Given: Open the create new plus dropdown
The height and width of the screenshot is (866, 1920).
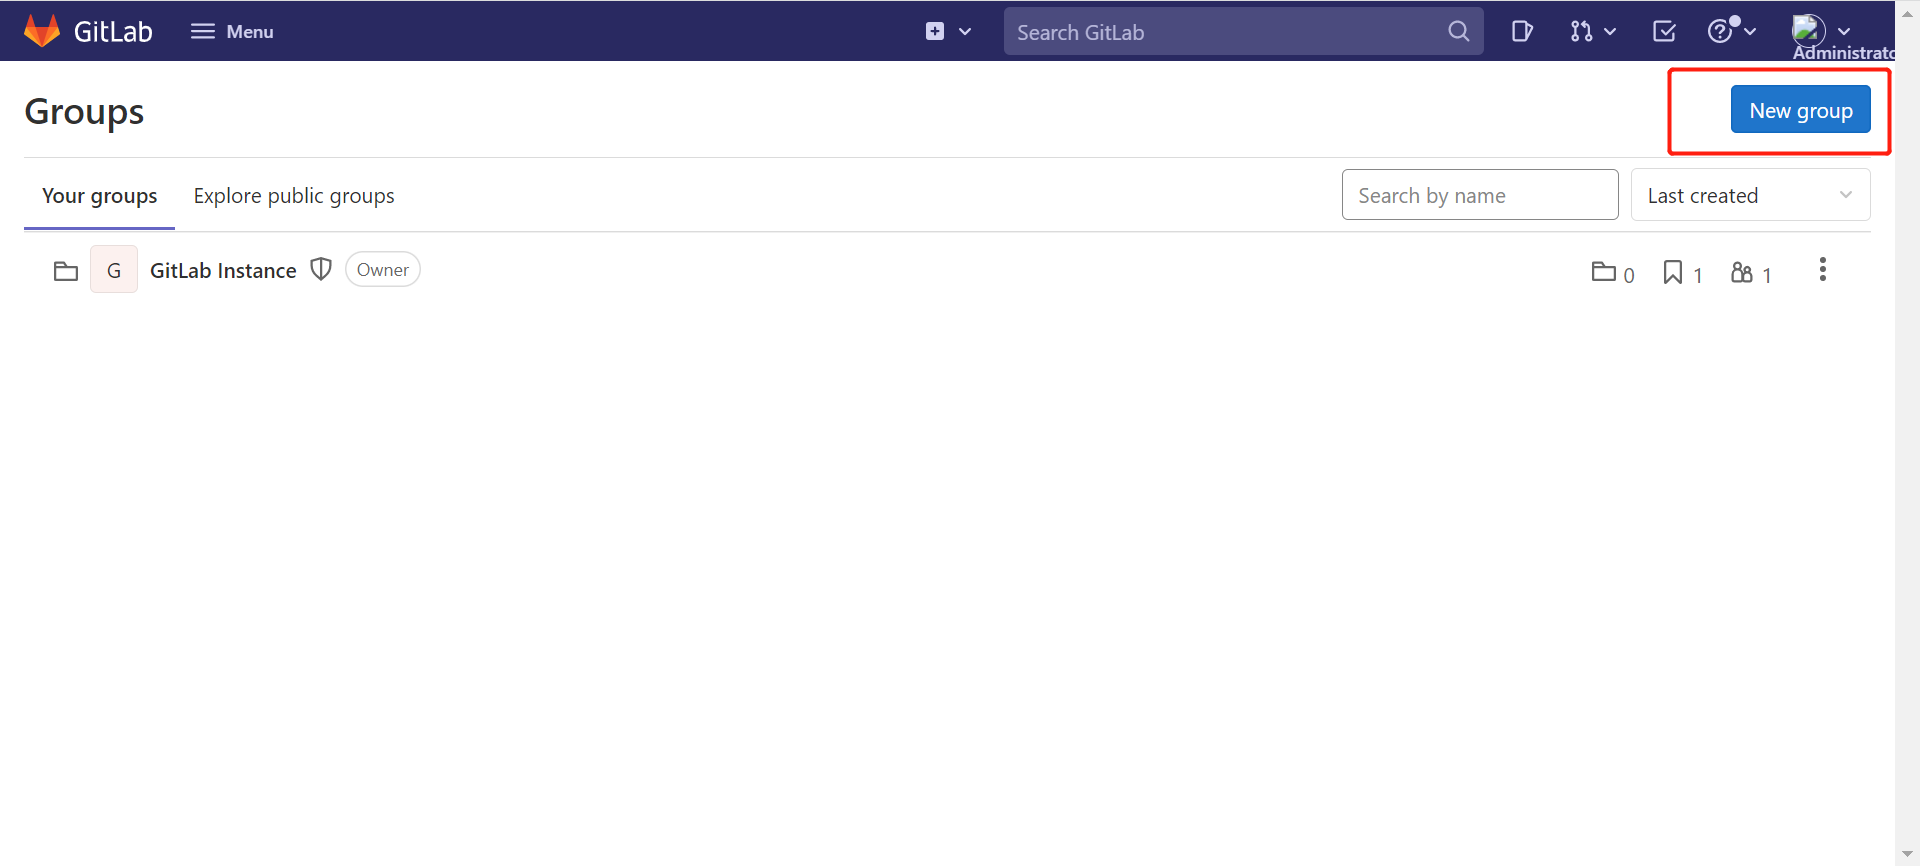Looking at the screenshot, I should (948, 31).
